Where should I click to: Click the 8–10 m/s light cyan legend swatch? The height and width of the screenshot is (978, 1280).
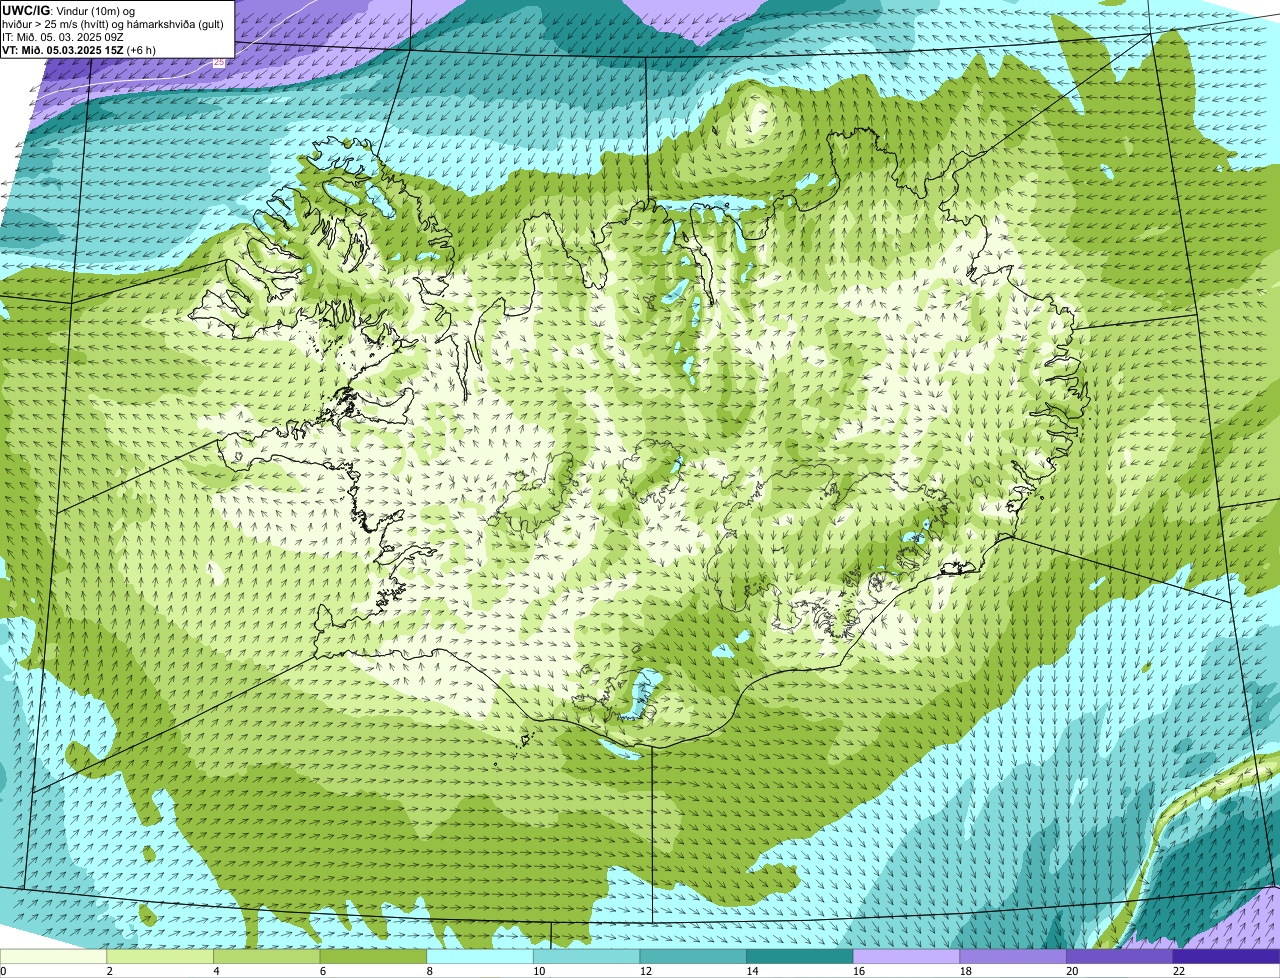(x=480, y=956)
